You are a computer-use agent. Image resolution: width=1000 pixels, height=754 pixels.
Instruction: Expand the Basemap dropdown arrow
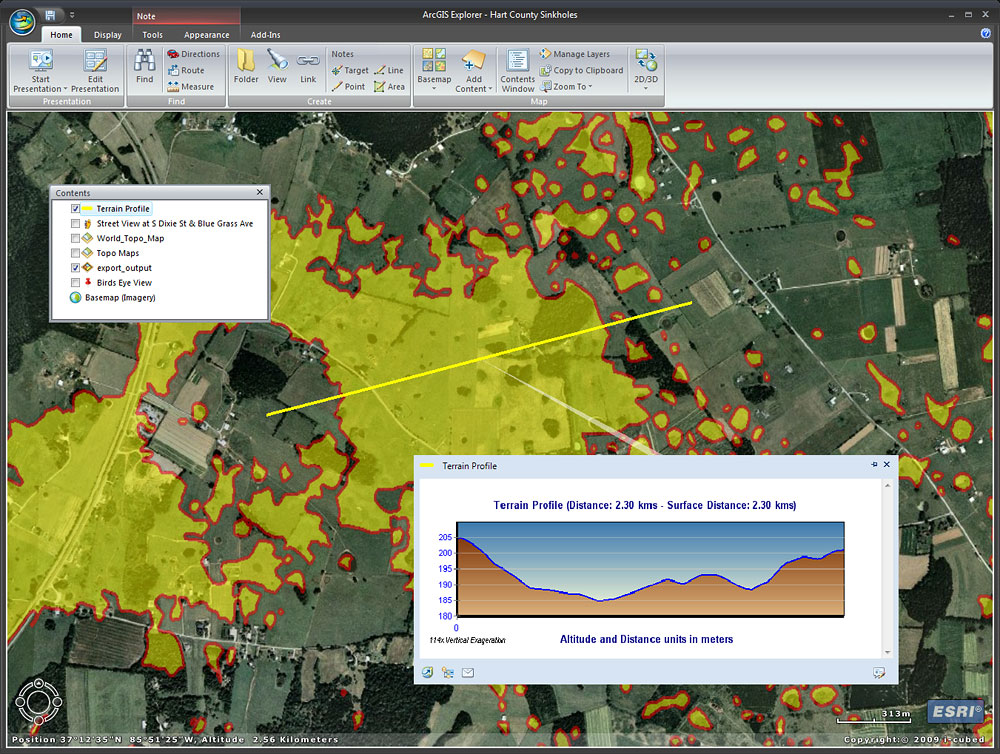434,89
